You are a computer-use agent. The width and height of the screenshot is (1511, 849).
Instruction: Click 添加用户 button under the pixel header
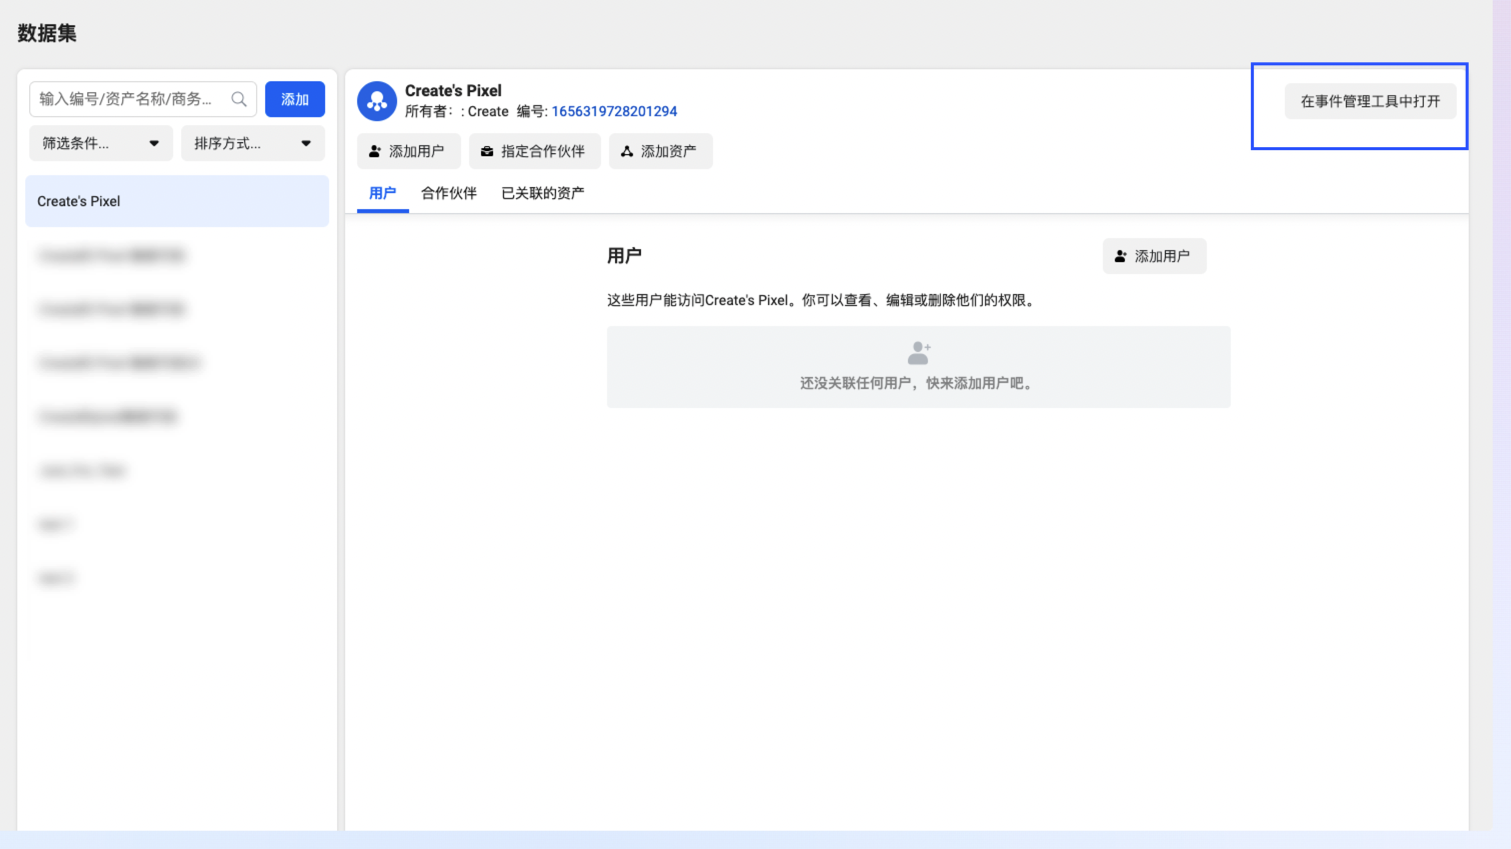[x=409, y=151]
